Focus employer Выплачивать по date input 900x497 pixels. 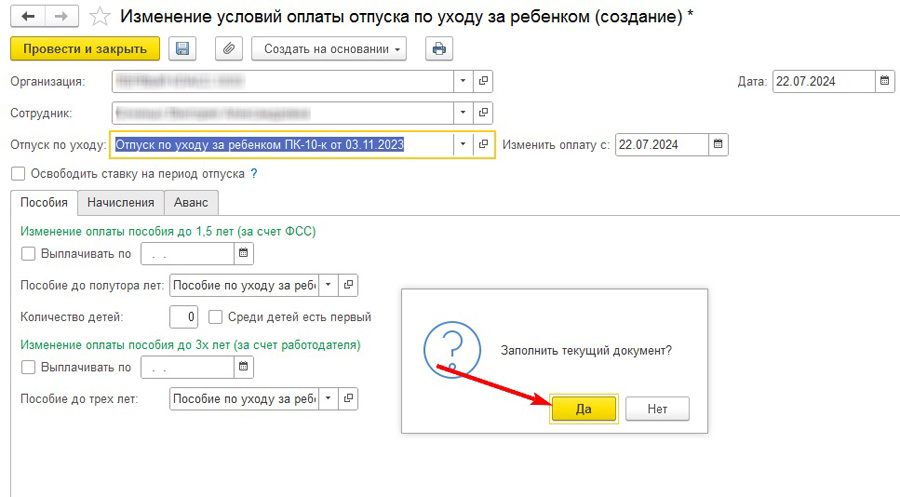point(187,367)
